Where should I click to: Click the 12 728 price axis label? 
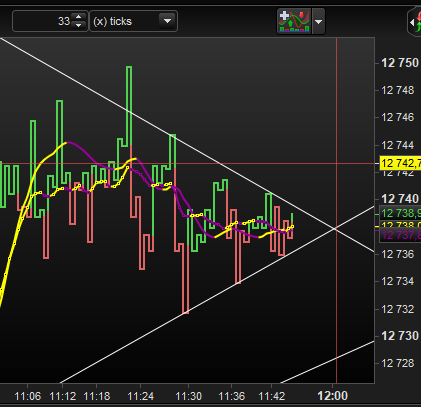[398, 363]
